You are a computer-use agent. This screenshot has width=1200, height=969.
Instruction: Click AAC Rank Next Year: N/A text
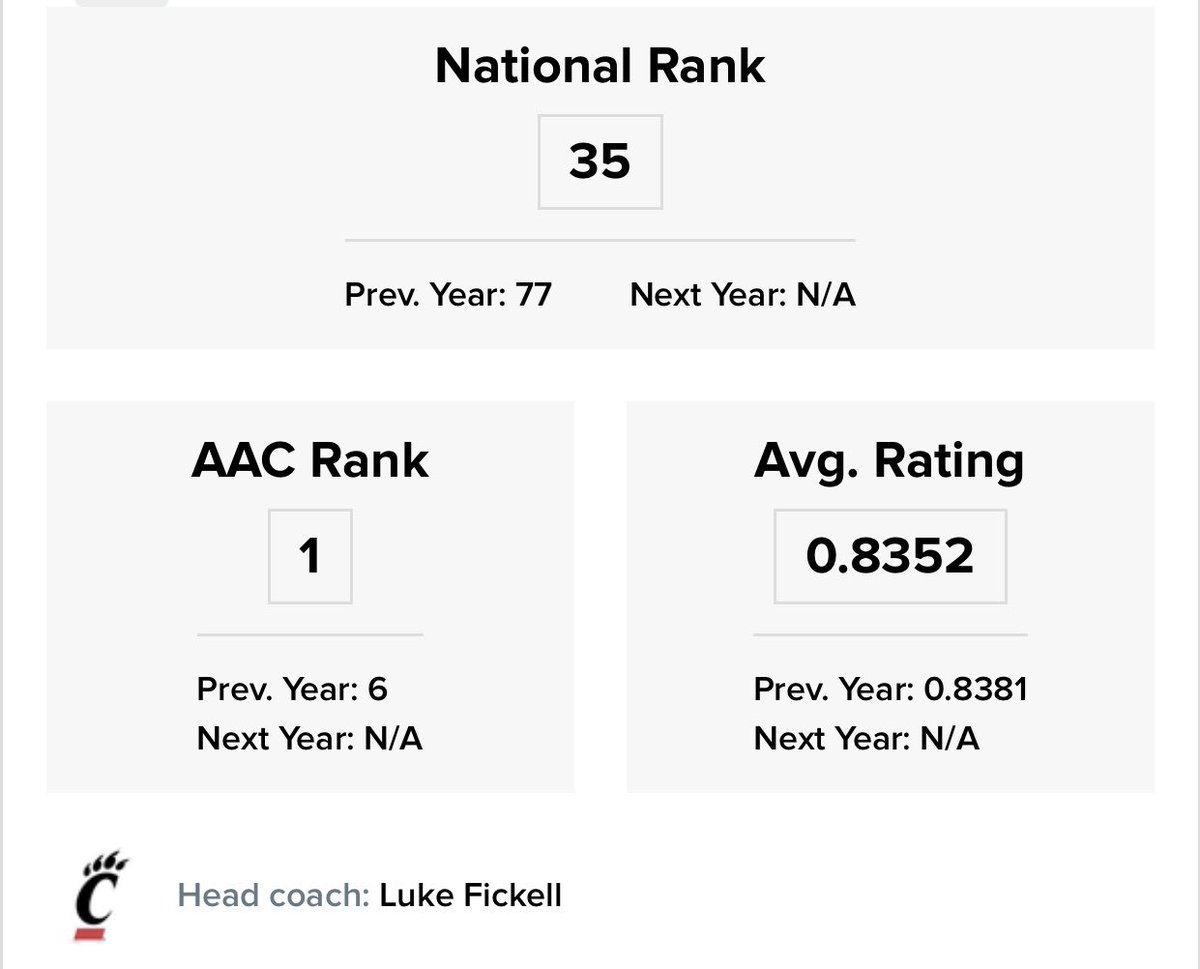click(x=310, y=738)
